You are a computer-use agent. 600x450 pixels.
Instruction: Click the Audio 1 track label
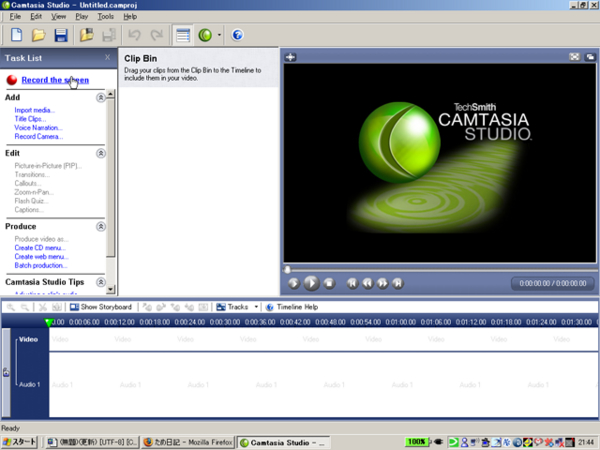pyautogui.click(x=30, y=384)
